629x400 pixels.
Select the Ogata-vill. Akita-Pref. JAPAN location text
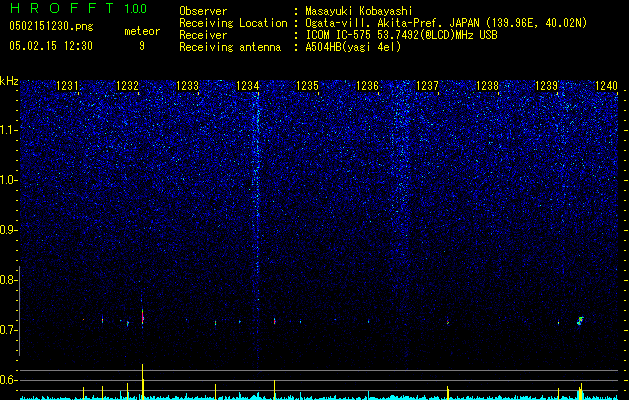coord(446,23)
